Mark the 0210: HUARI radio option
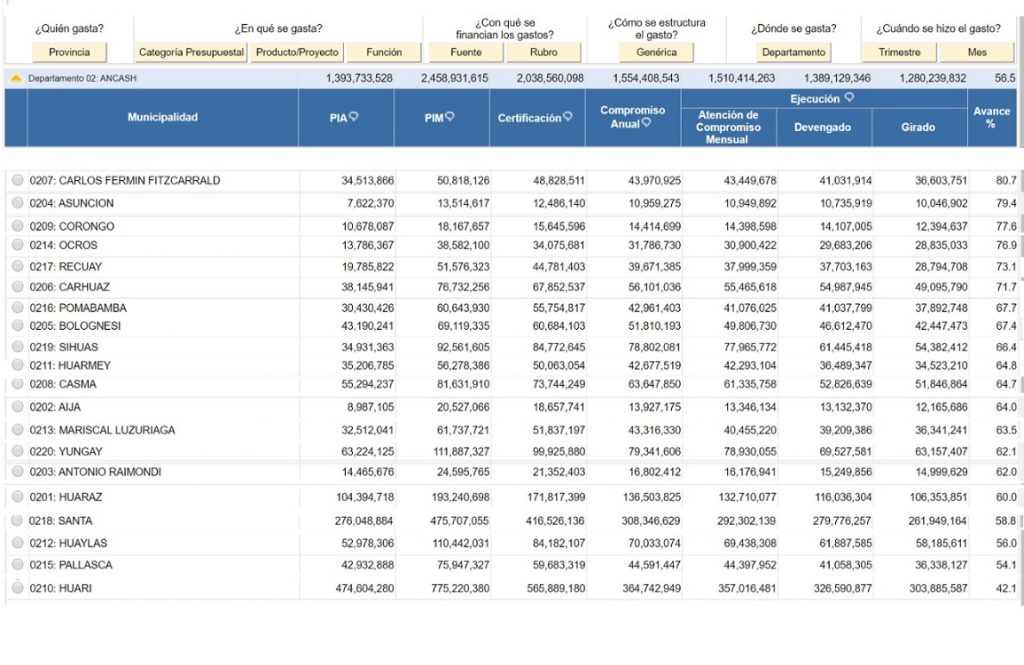 click(17, 588)
